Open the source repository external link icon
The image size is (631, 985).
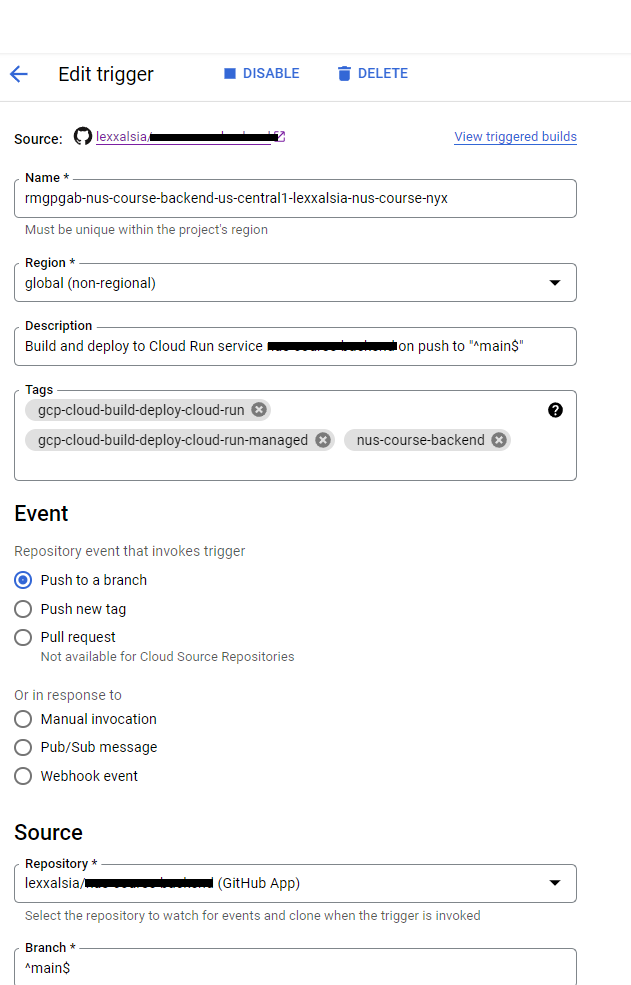(x=279, y=134)
